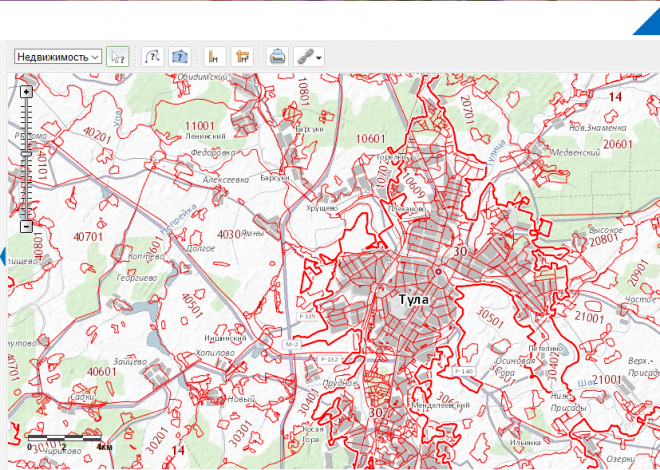Click cadastral district 11001 on map
This screenshot has height=470, width=660.
pos(200,124)
